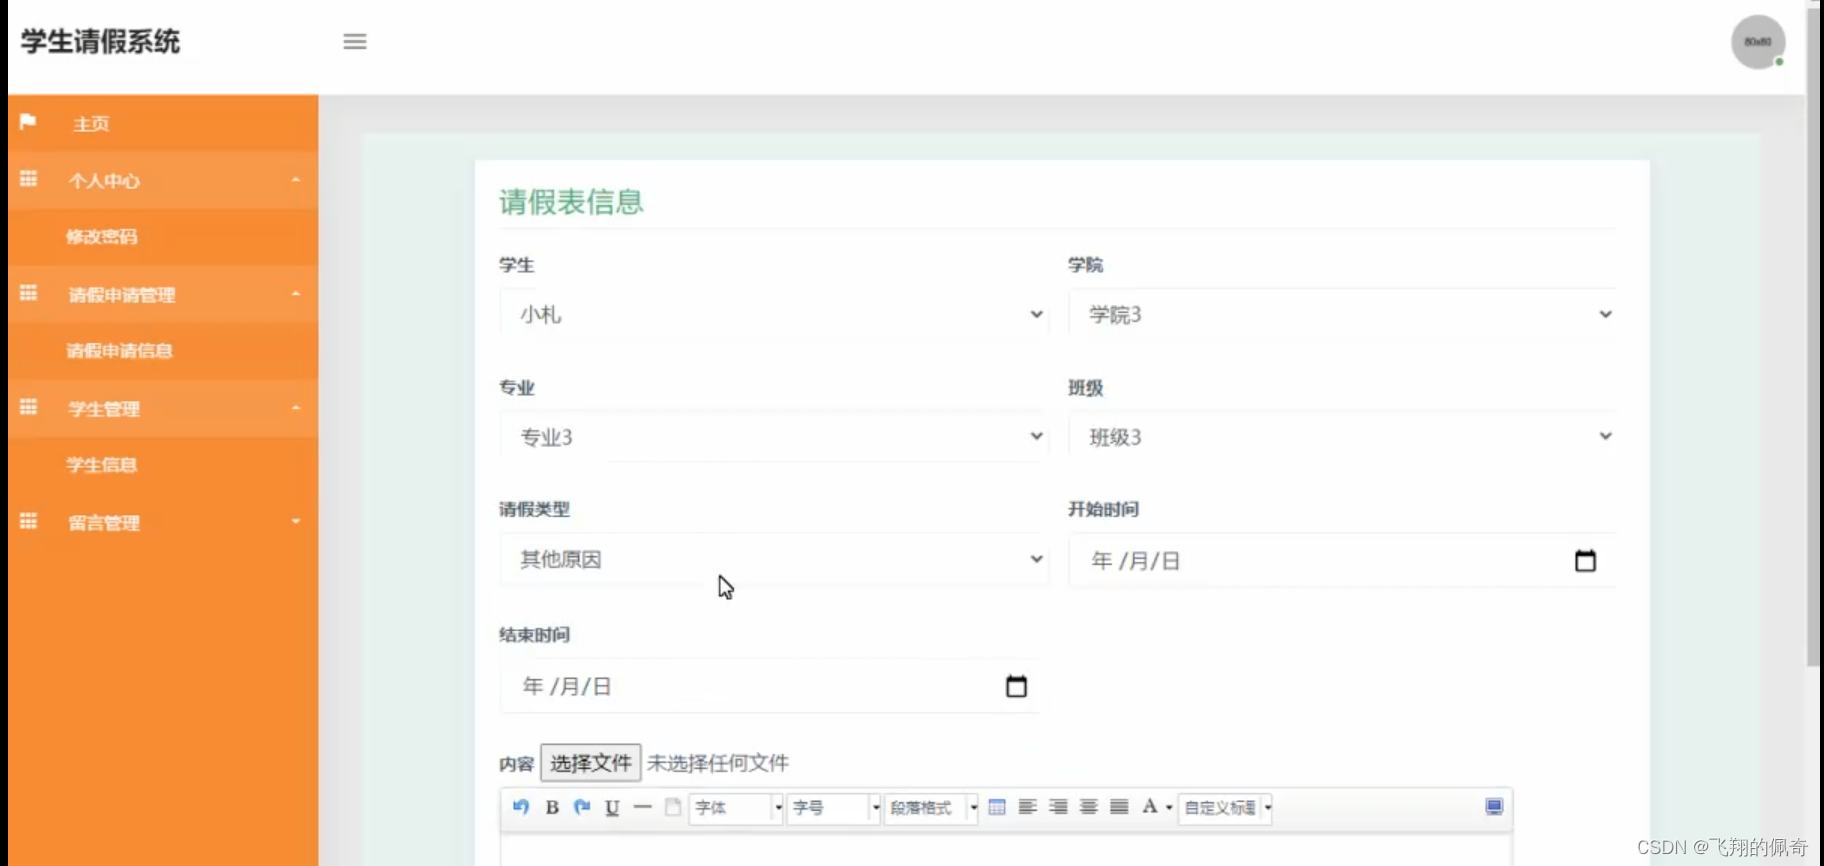Viewport: 1824px width, 866px height.
Task: Open the 专业 dropdown showing 专业3
Action: [x=773, y=437]
